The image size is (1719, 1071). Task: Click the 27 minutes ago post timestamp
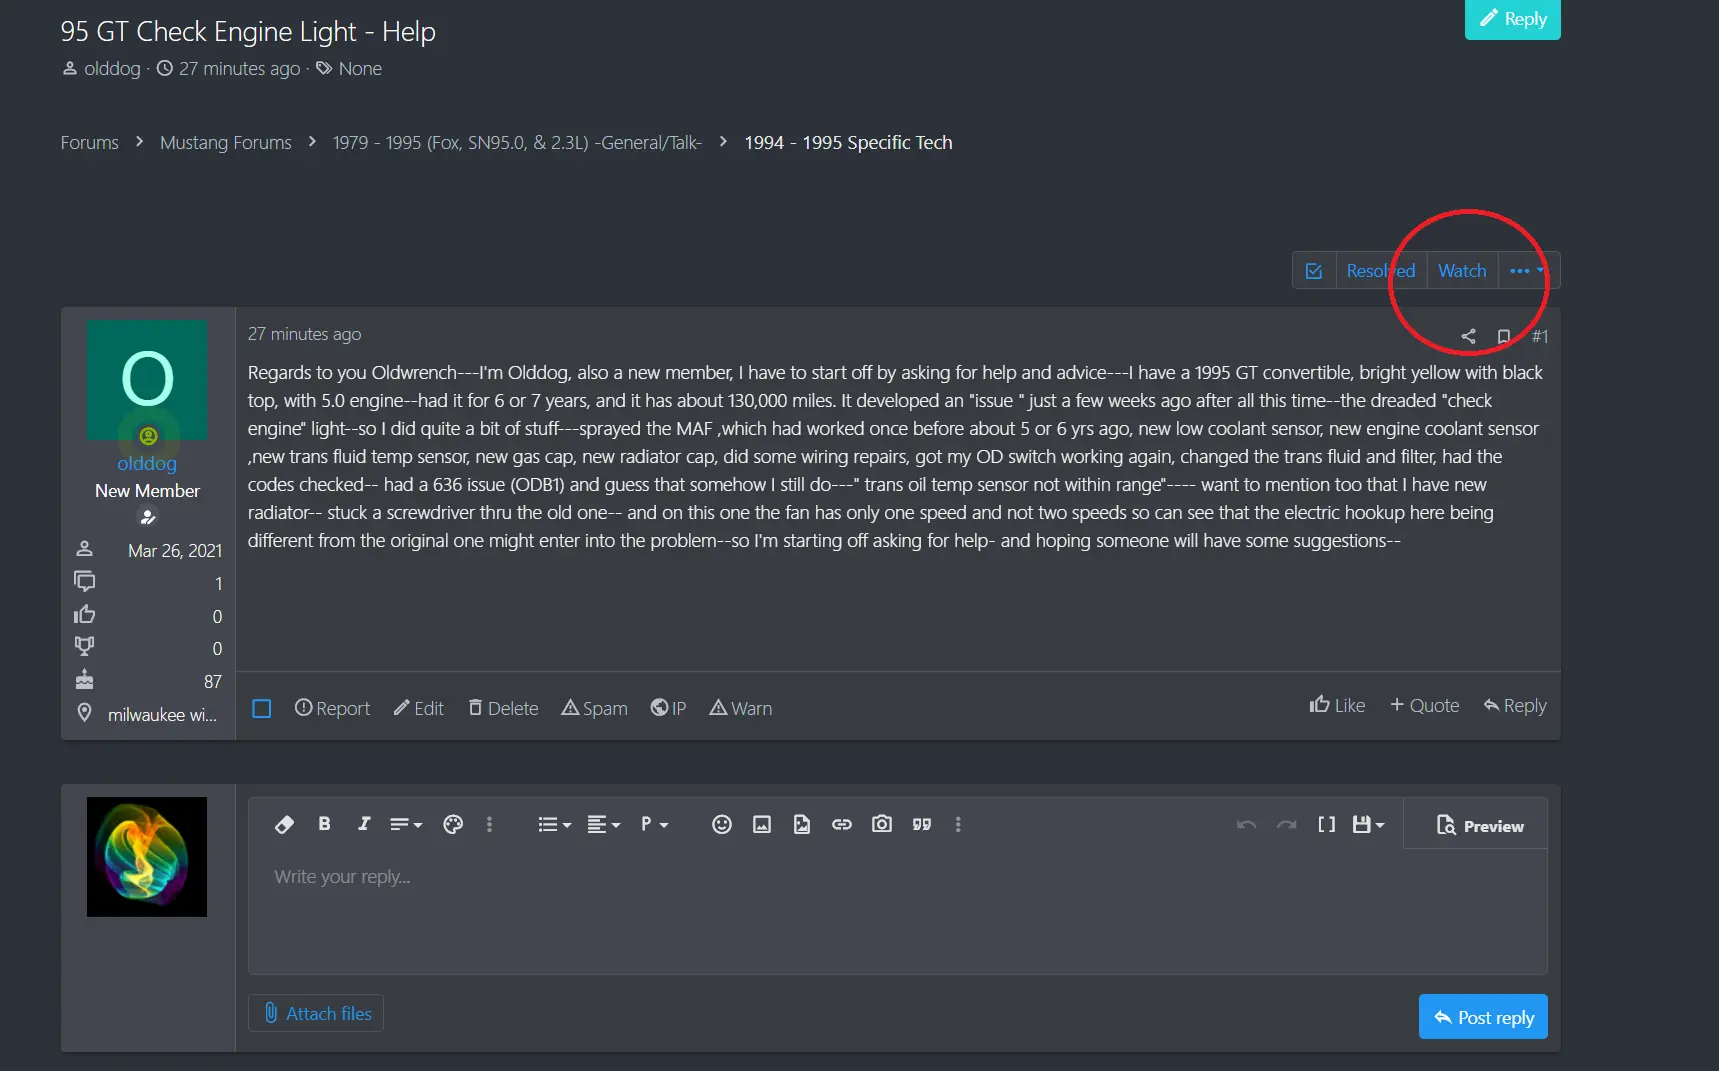(x=304, y=334)
